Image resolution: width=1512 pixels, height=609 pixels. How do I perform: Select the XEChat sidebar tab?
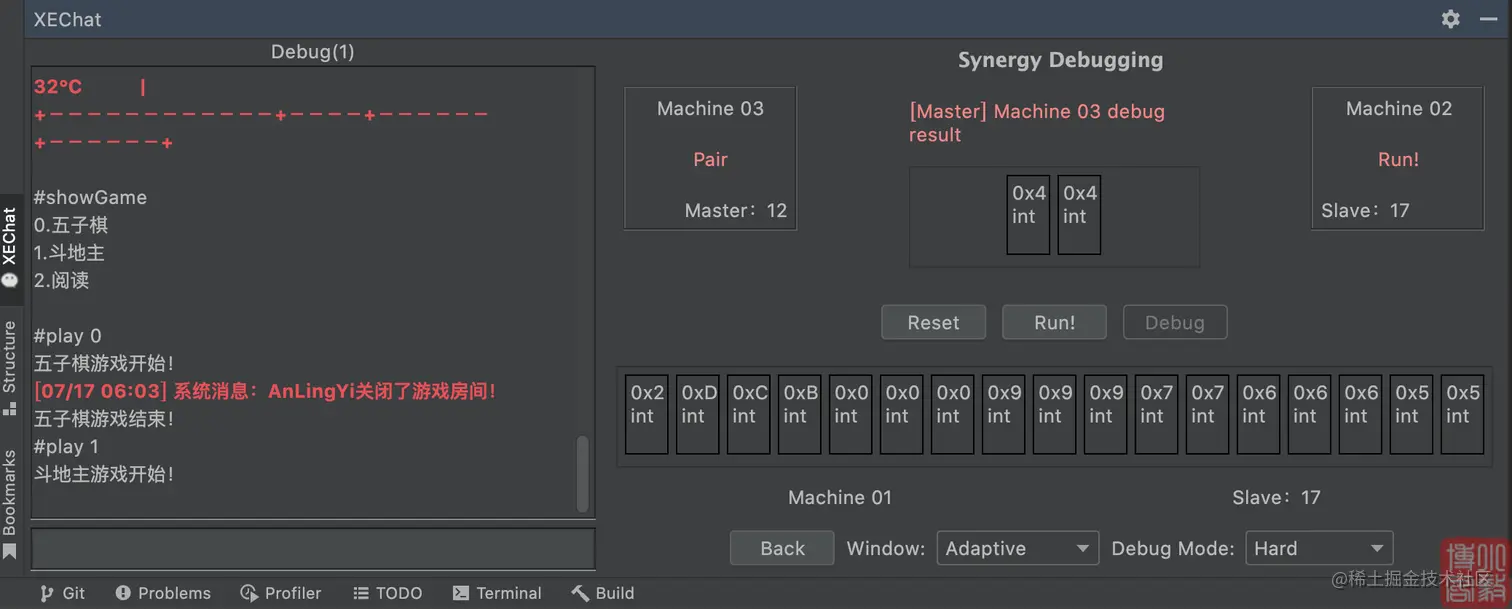coord(10,247)
